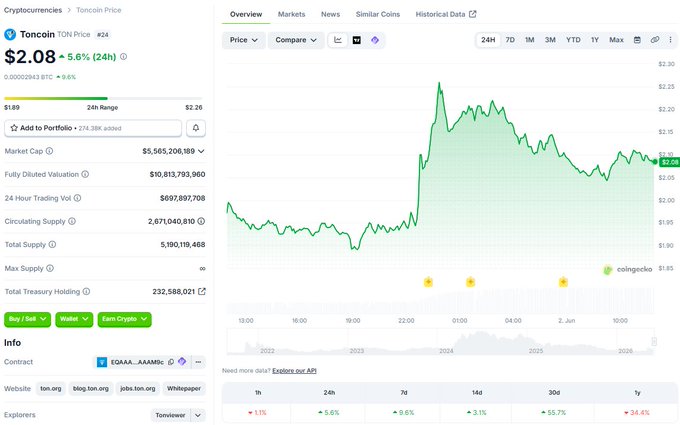Open chart more options vertical dots
680x425 pixels.
point(670,40)
